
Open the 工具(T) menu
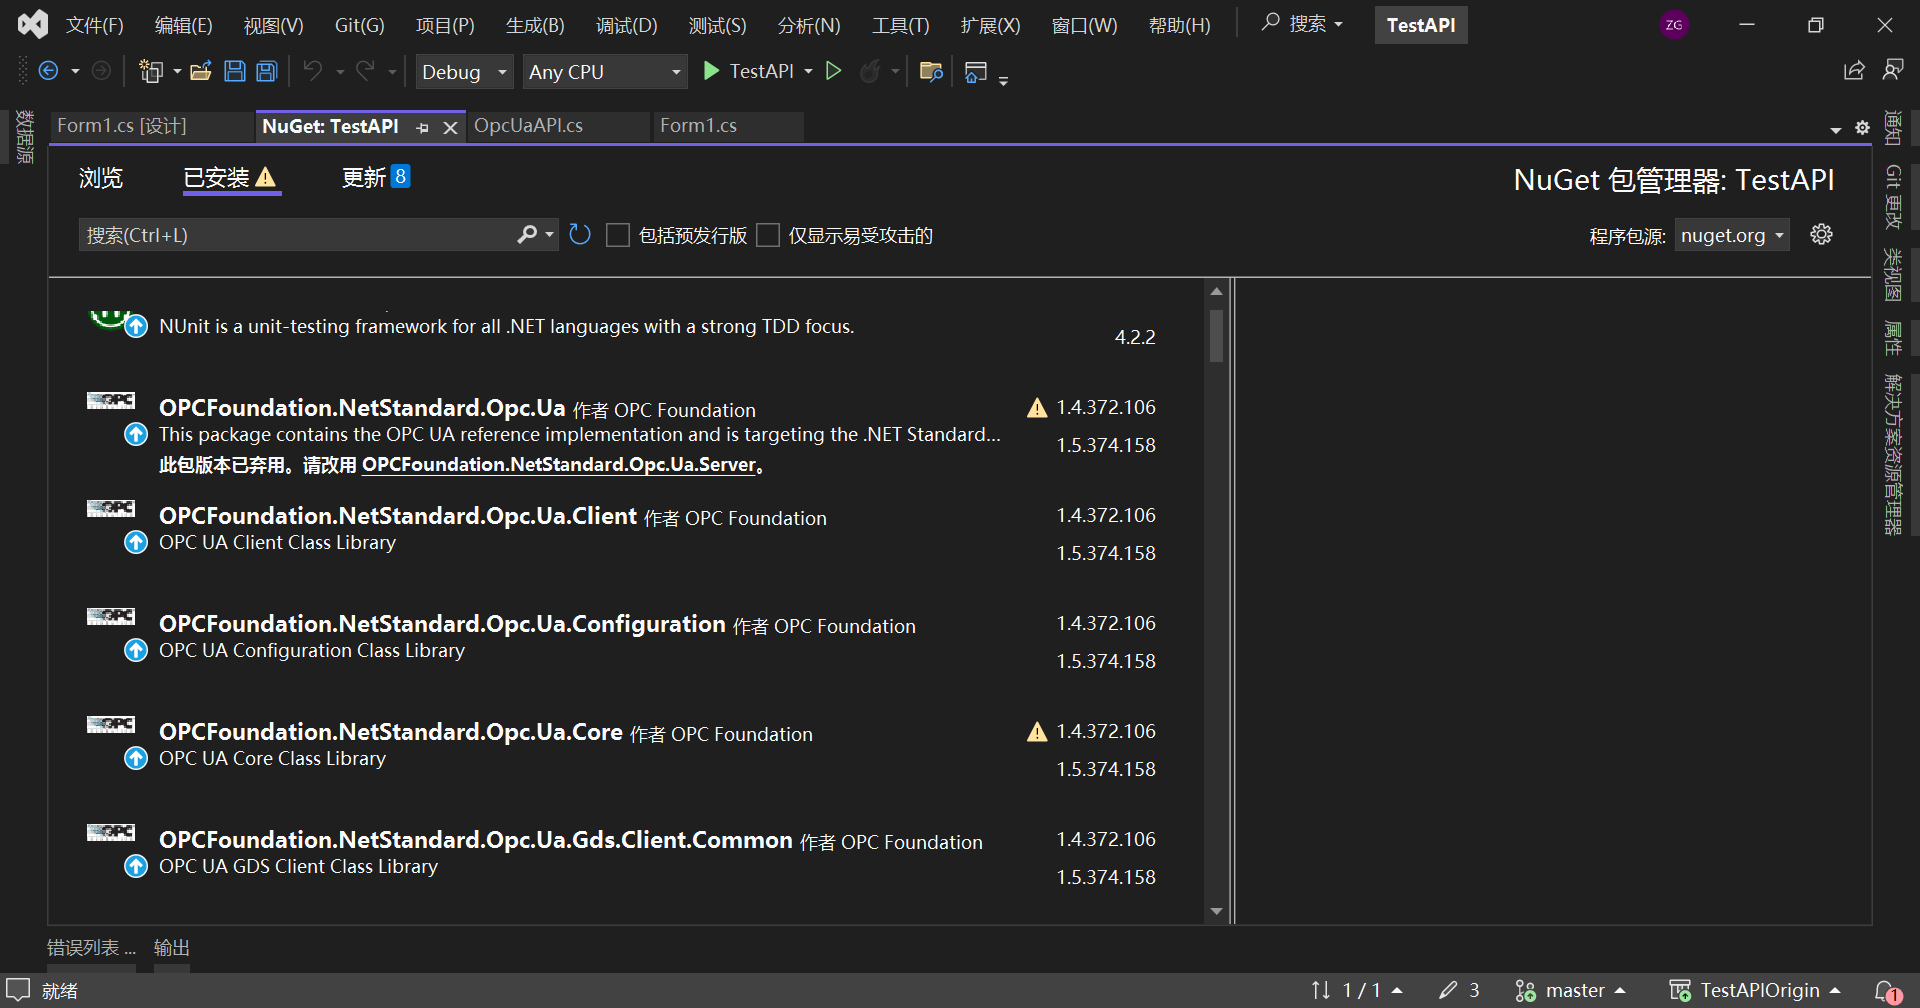point(901,25)
